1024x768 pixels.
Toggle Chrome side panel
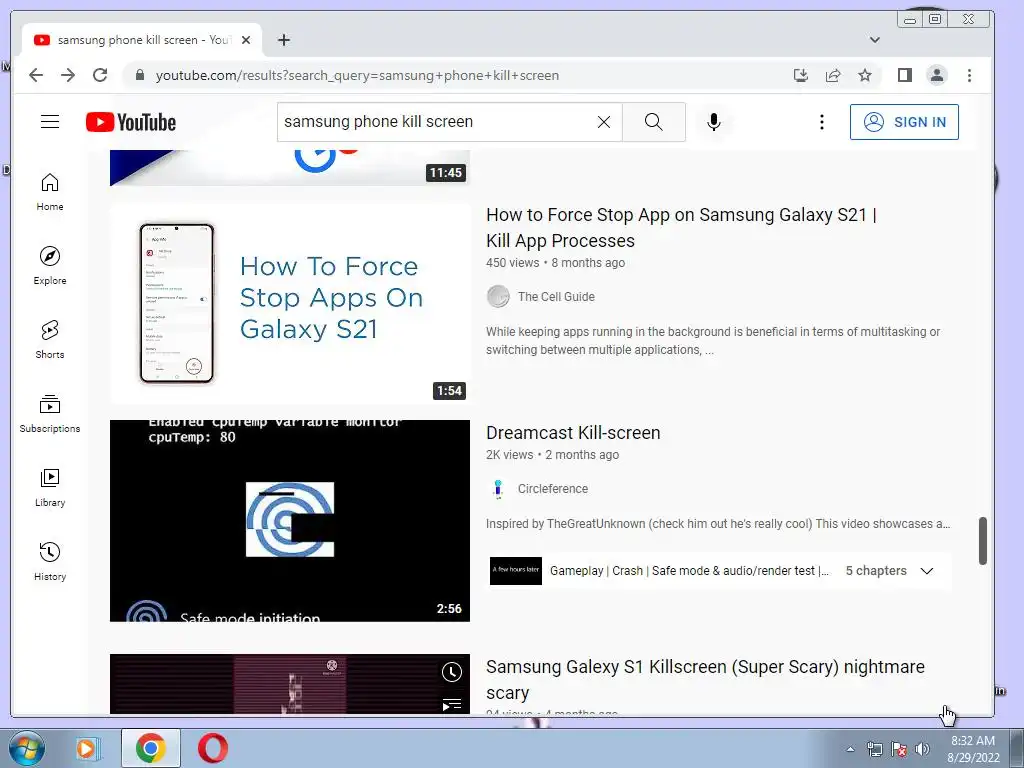tap(904, 75)
